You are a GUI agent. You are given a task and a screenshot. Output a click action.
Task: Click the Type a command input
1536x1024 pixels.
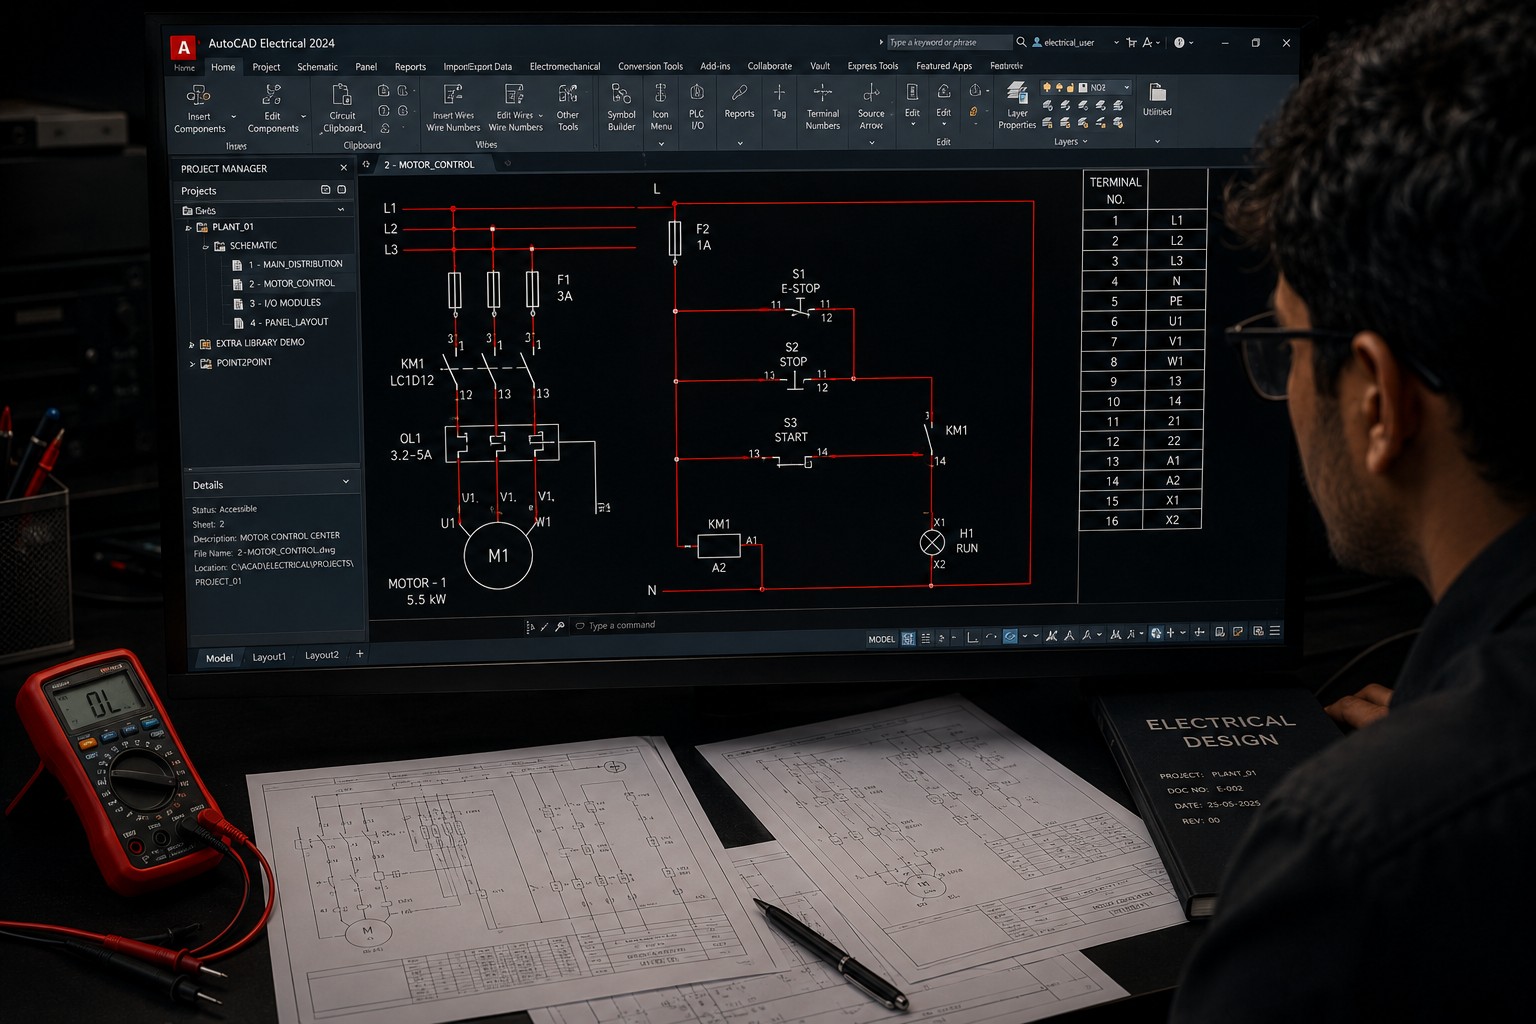tap(622, 625)
